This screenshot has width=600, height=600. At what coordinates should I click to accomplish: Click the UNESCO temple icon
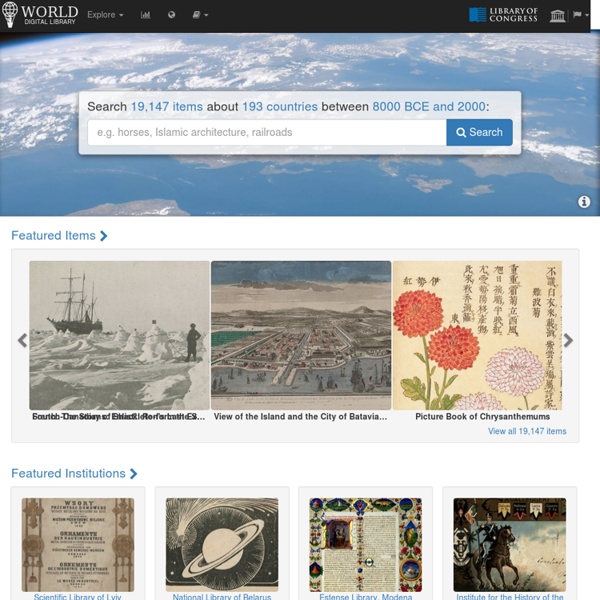click(558, 15)
